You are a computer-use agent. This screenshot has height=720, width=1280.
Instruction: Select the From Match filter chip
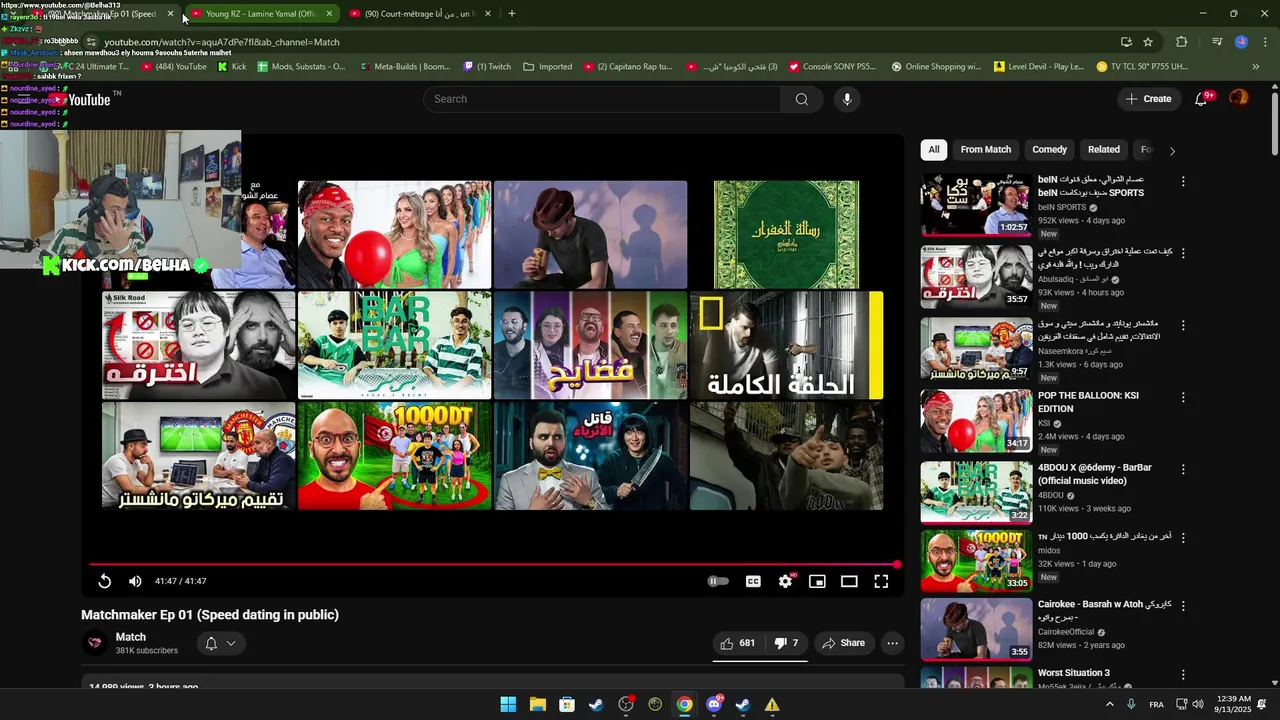tap(986, 149)
